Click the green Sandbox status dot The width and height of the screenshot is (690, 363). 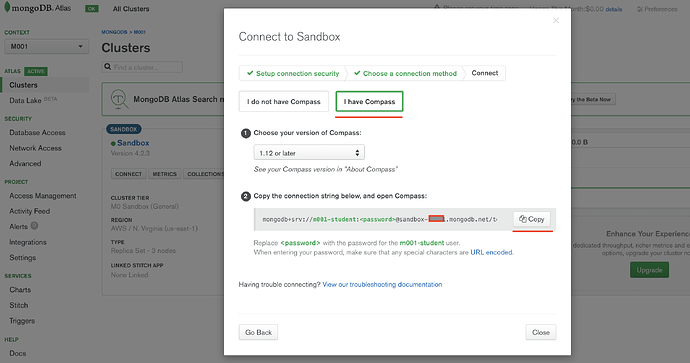[x=113, y=143]
